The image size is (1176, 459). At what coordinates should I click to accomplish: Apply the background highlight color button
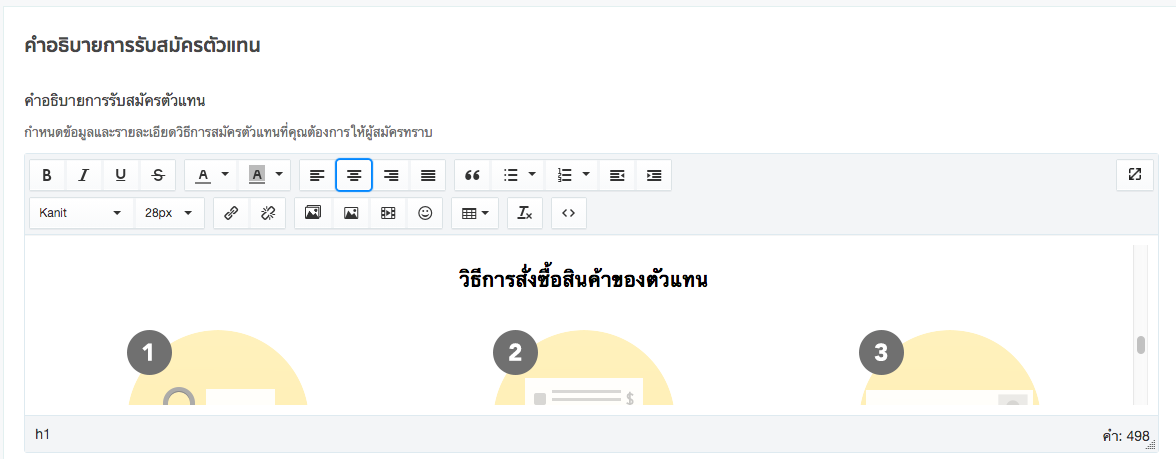coord(256,176)
